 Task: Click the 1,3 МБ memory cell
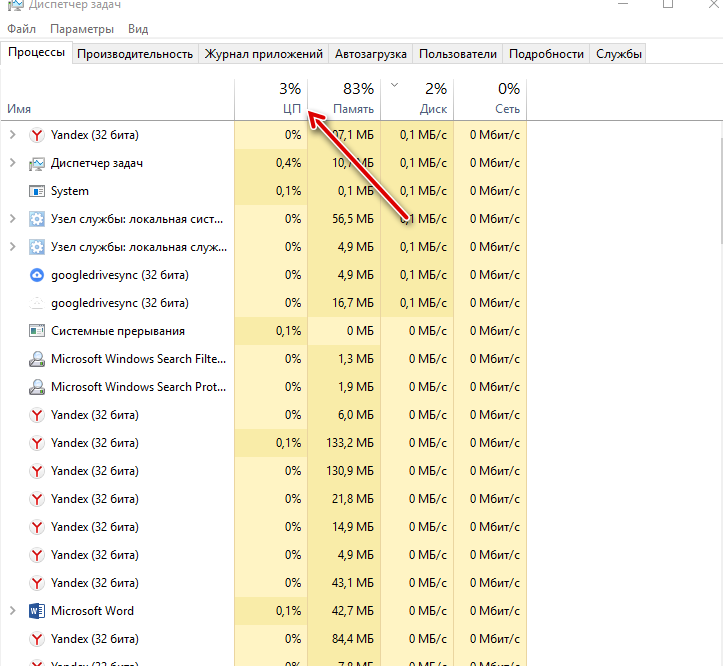tap(344, 359)
